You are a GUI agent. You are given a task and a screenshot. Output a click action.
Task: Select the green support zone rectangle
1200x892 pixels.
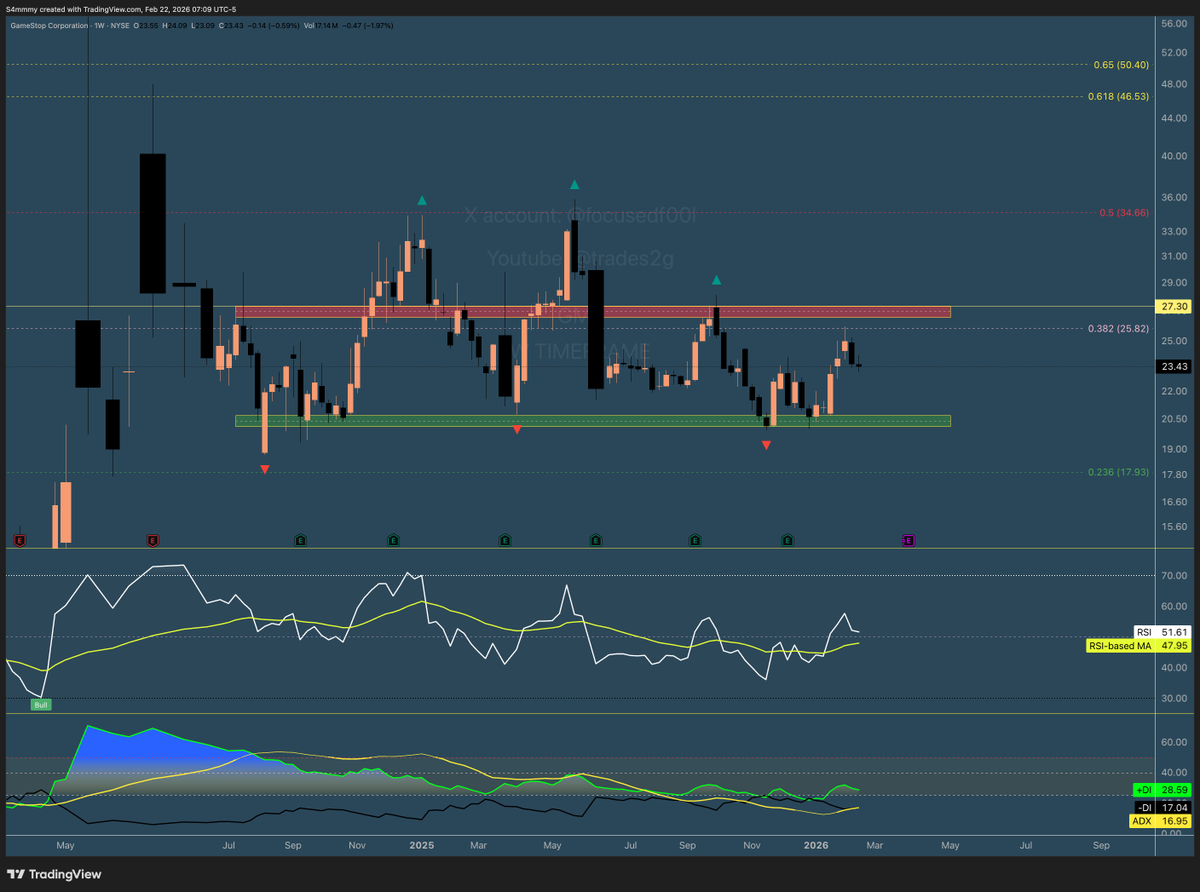coord(592,421)
